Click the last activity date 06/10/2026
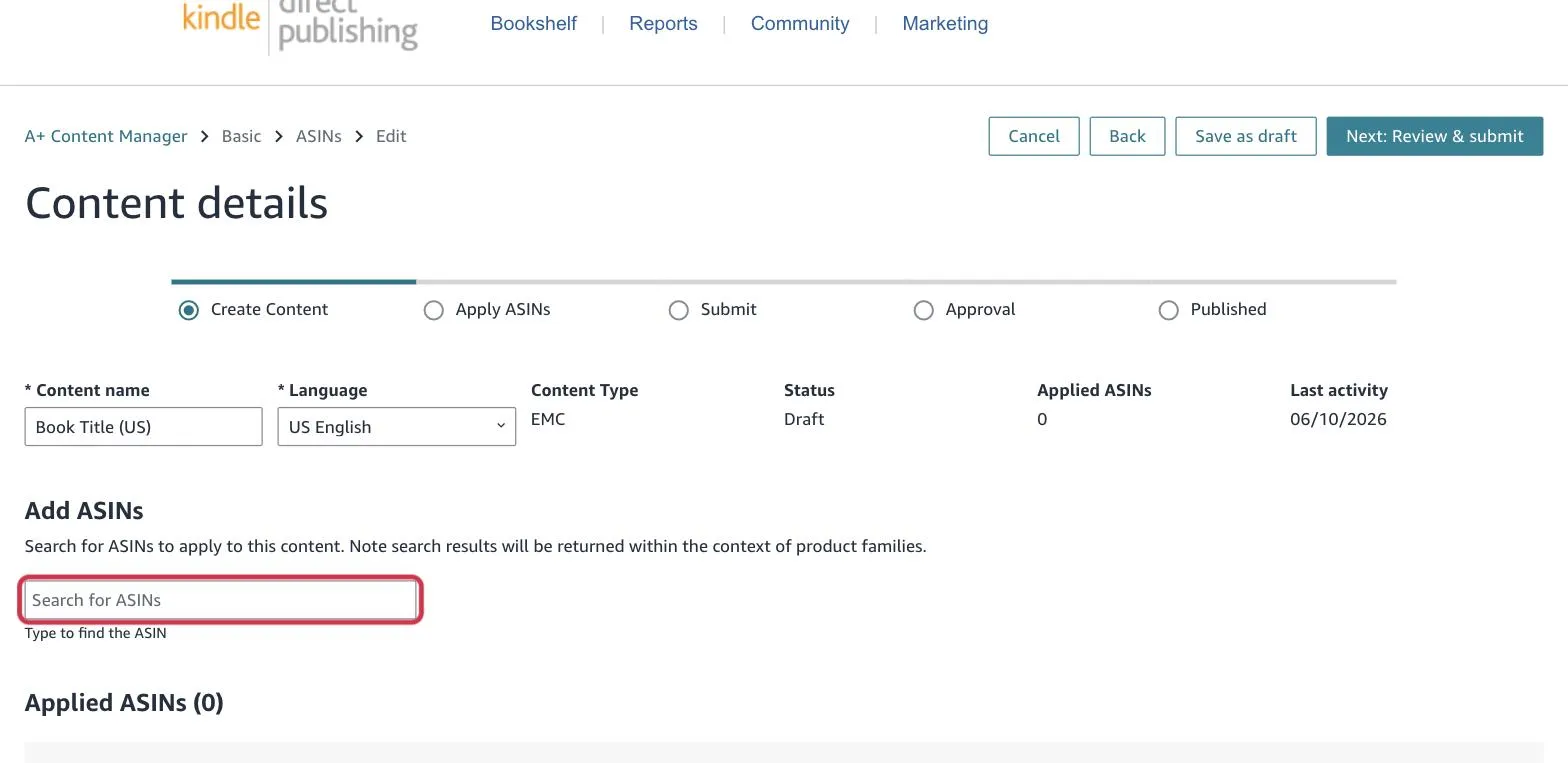The width and height of the screenshot is (1568, 763). click(x=1338, y=419)
